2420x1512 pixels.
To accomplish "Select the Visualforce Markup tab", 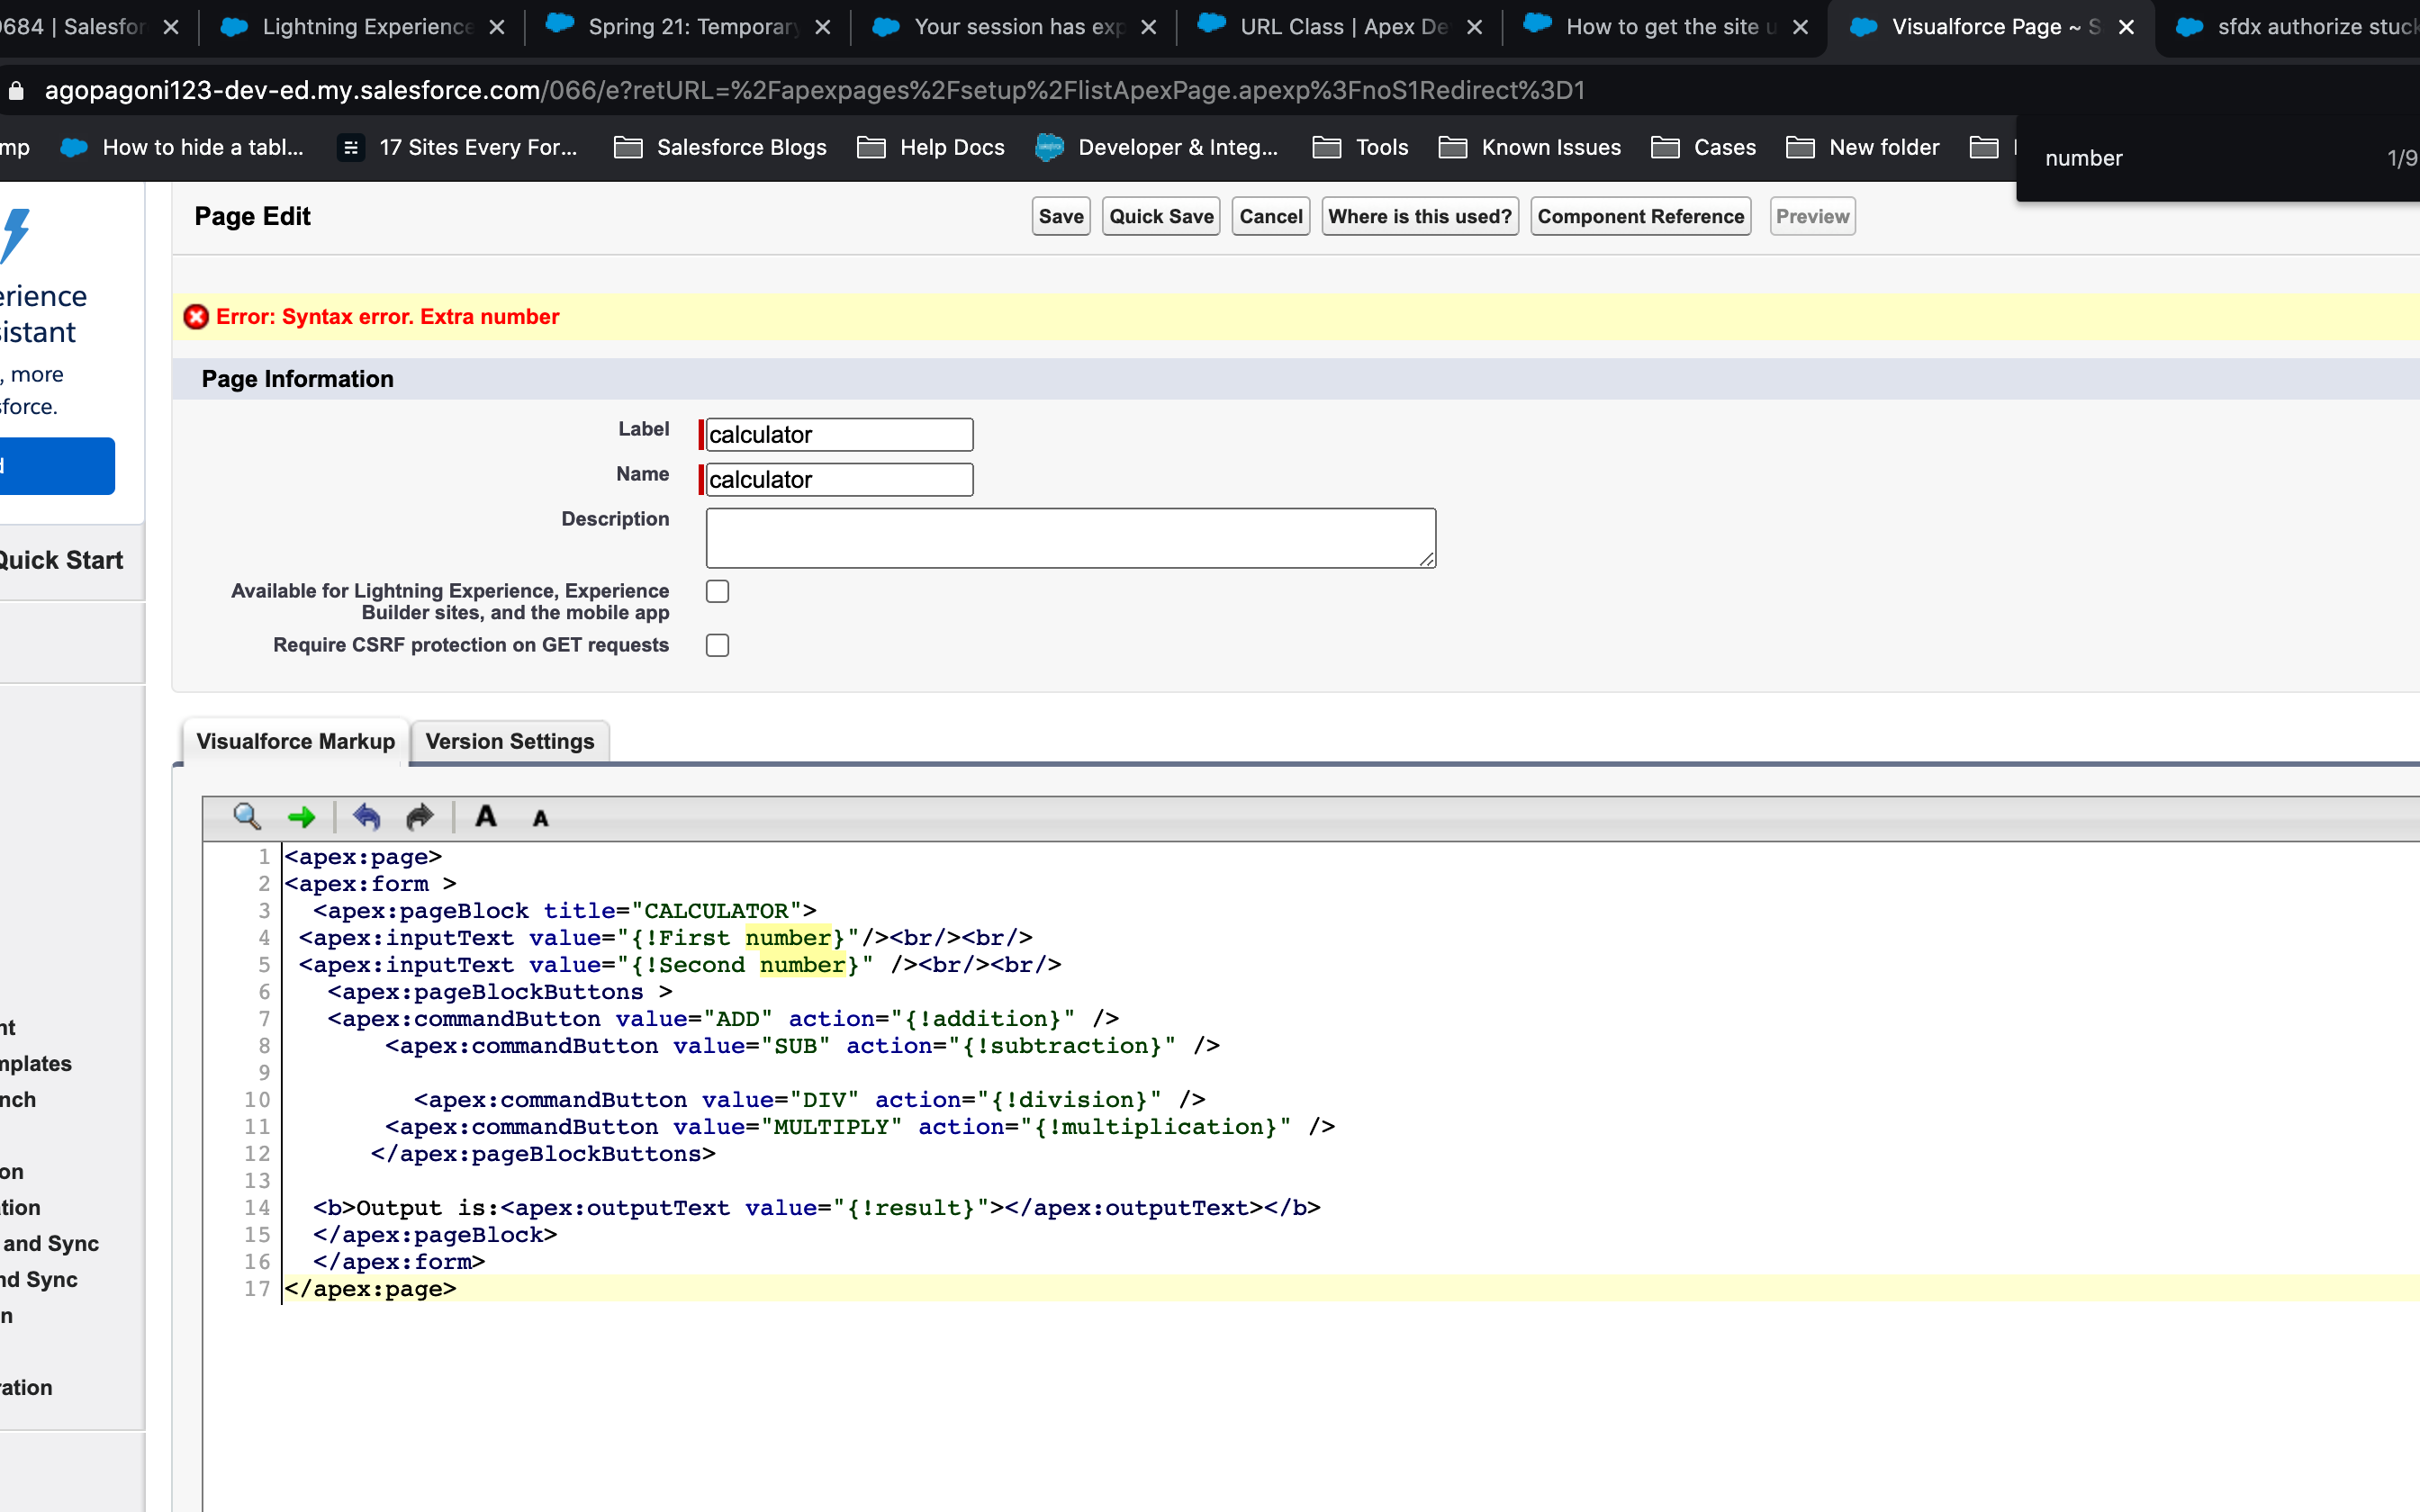I will (294, 741).
